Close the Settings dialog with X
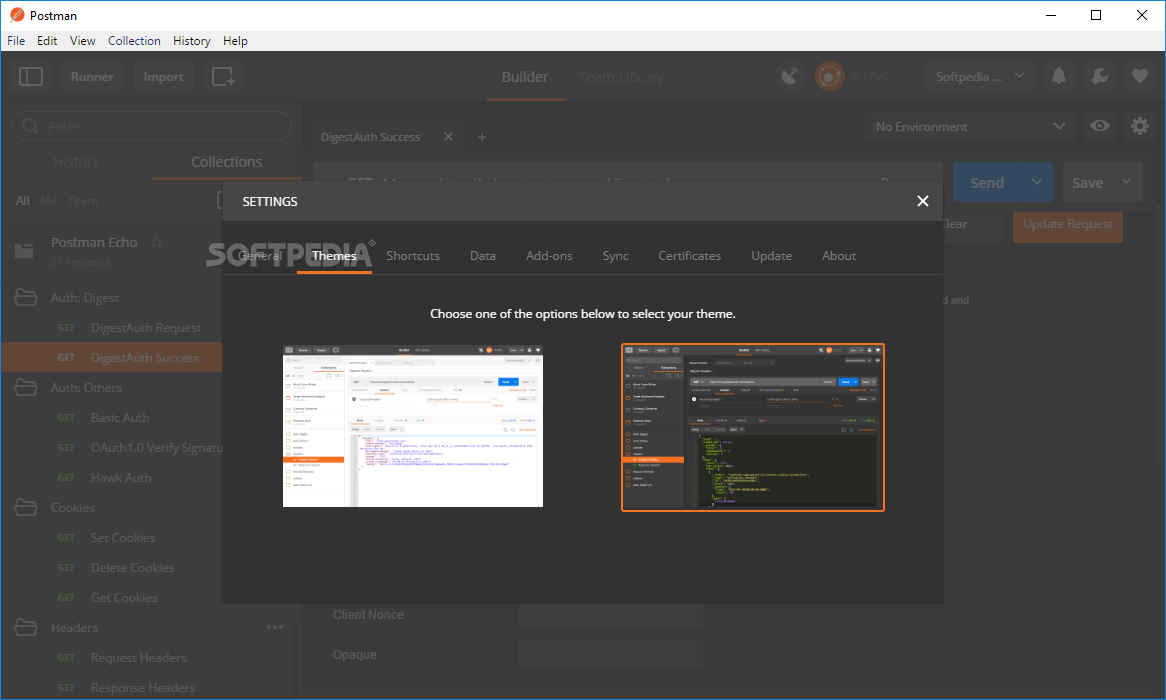This screenshot has width=1166, height=700. point(923,201)
